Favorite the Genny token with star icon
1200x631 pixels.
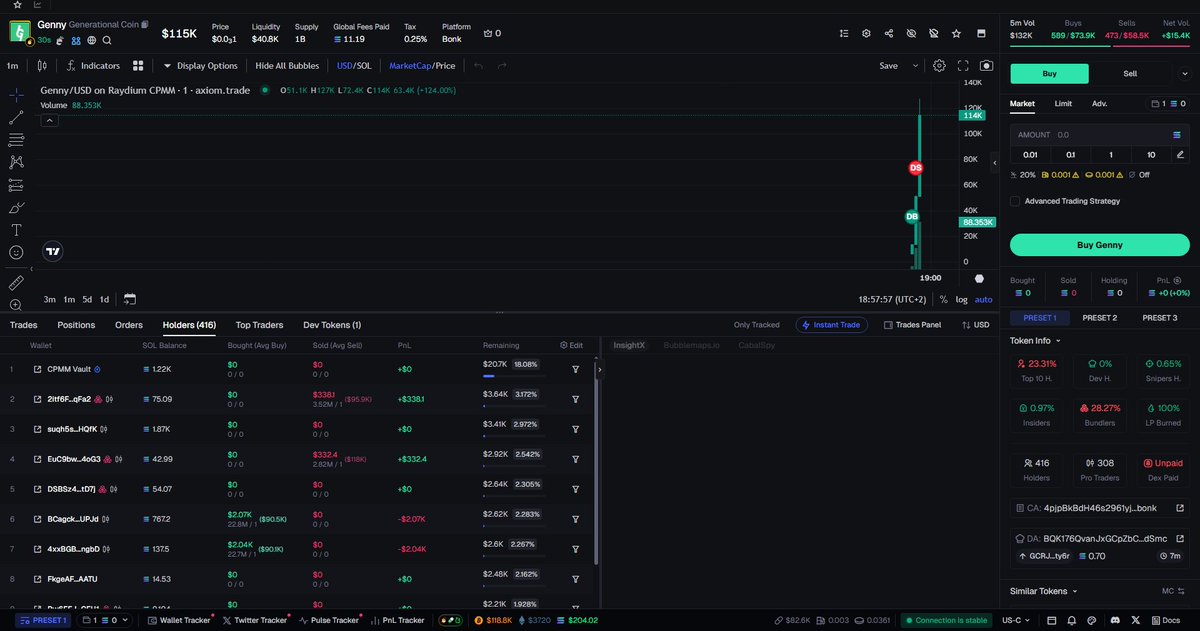click(956, 33)
